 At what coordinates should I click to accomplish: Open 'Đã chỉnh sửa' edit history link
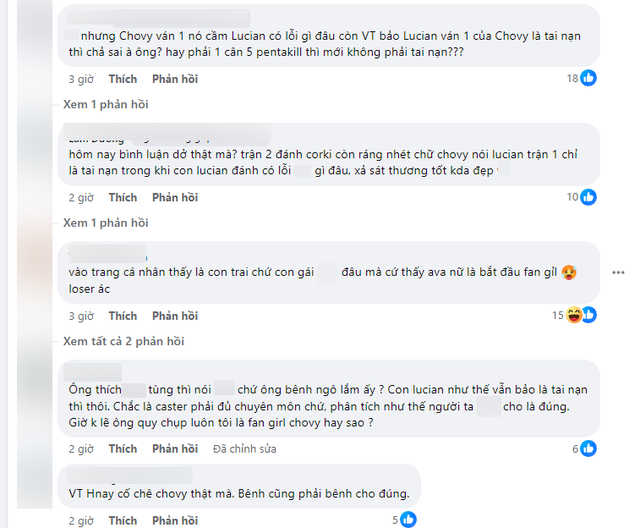click(243, 449)
